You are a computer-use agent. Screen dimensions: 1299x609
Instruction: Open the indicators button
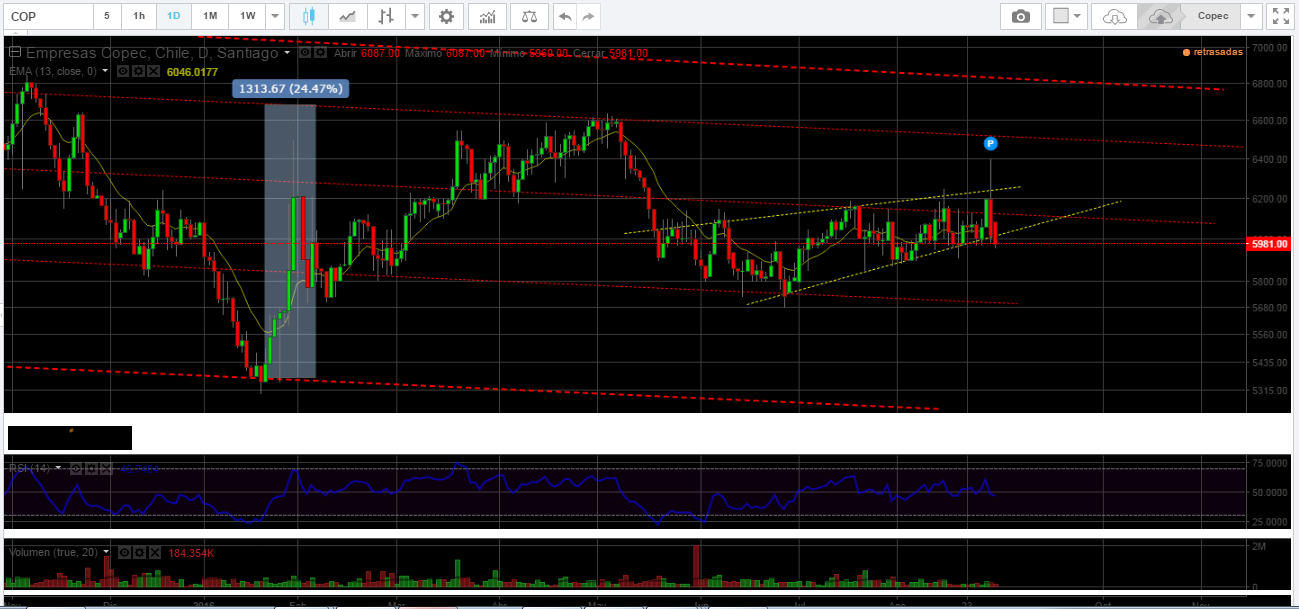(x=487, y=16)
